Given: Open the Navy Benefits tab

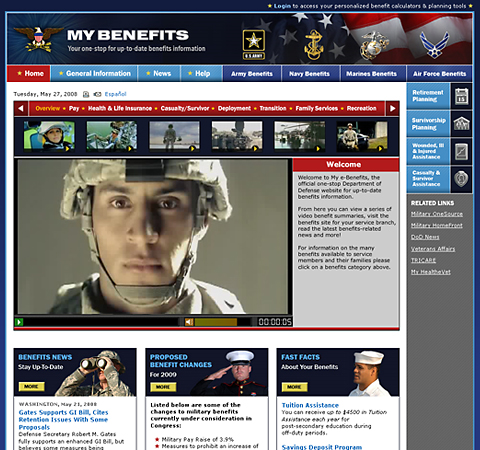Looking at the screenshot, I should pyautogui.click(x=310, y=74).
